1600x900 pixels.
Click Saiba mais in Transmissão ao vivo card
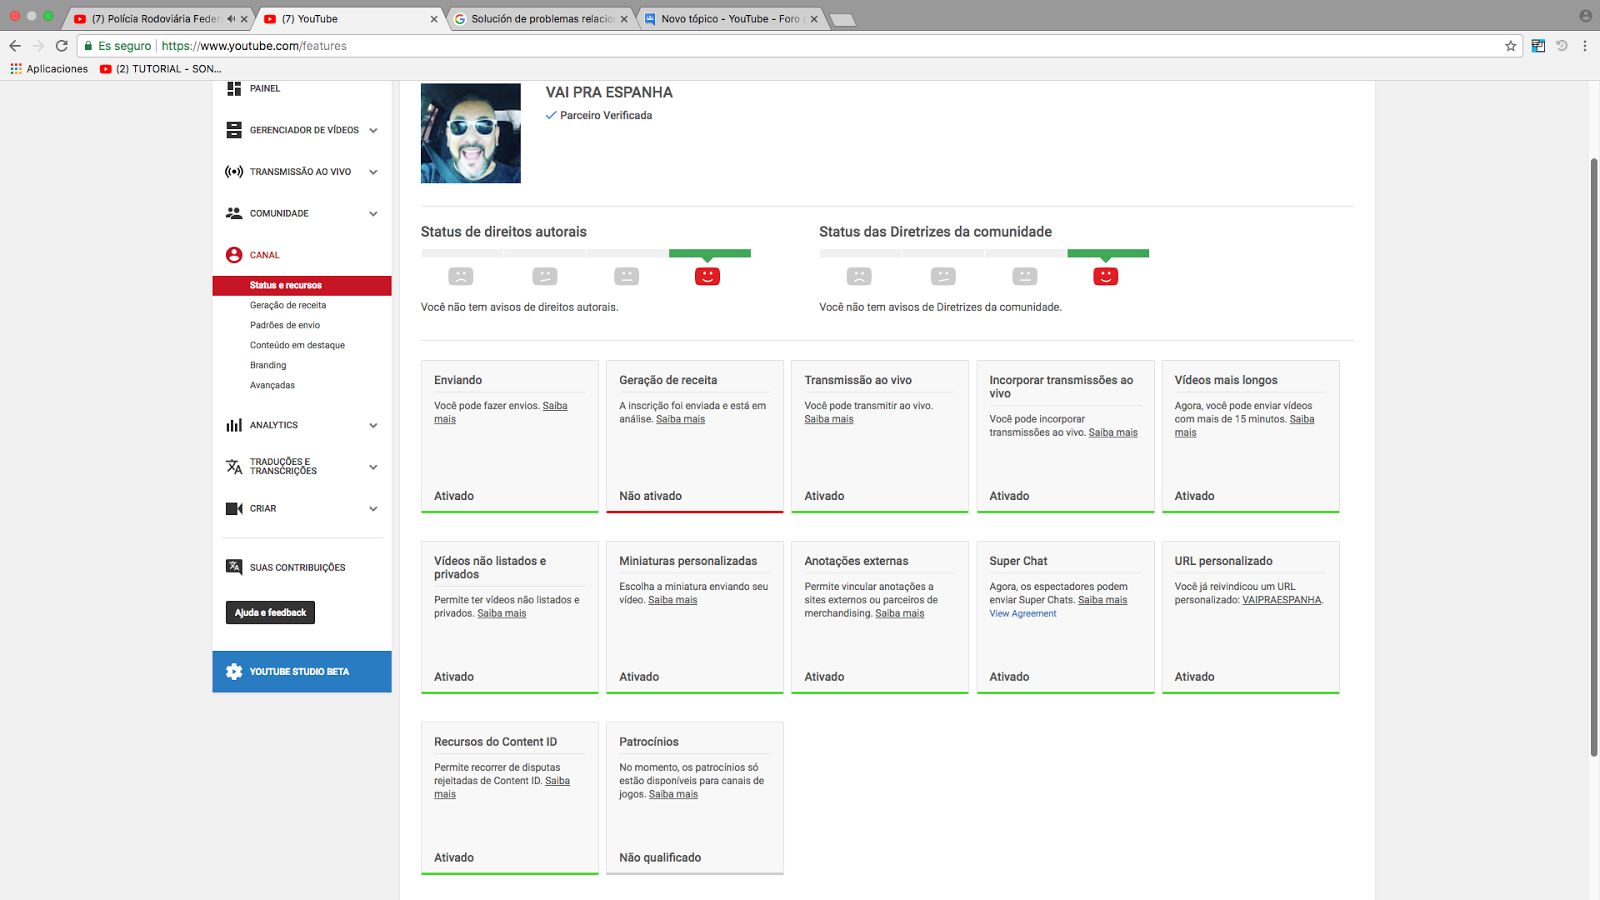829,419
